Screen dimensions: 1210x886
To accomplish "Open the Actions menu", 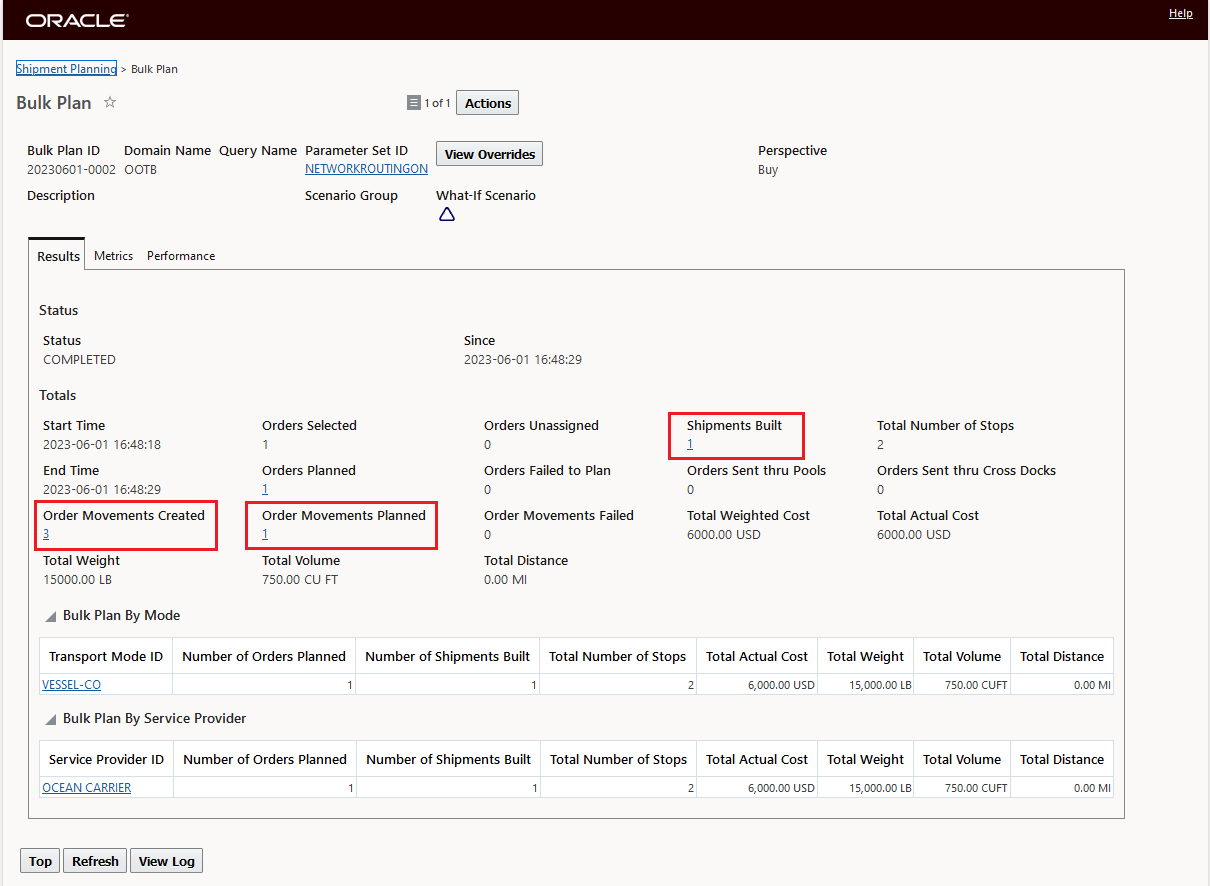I will click(x=488, y=103).
